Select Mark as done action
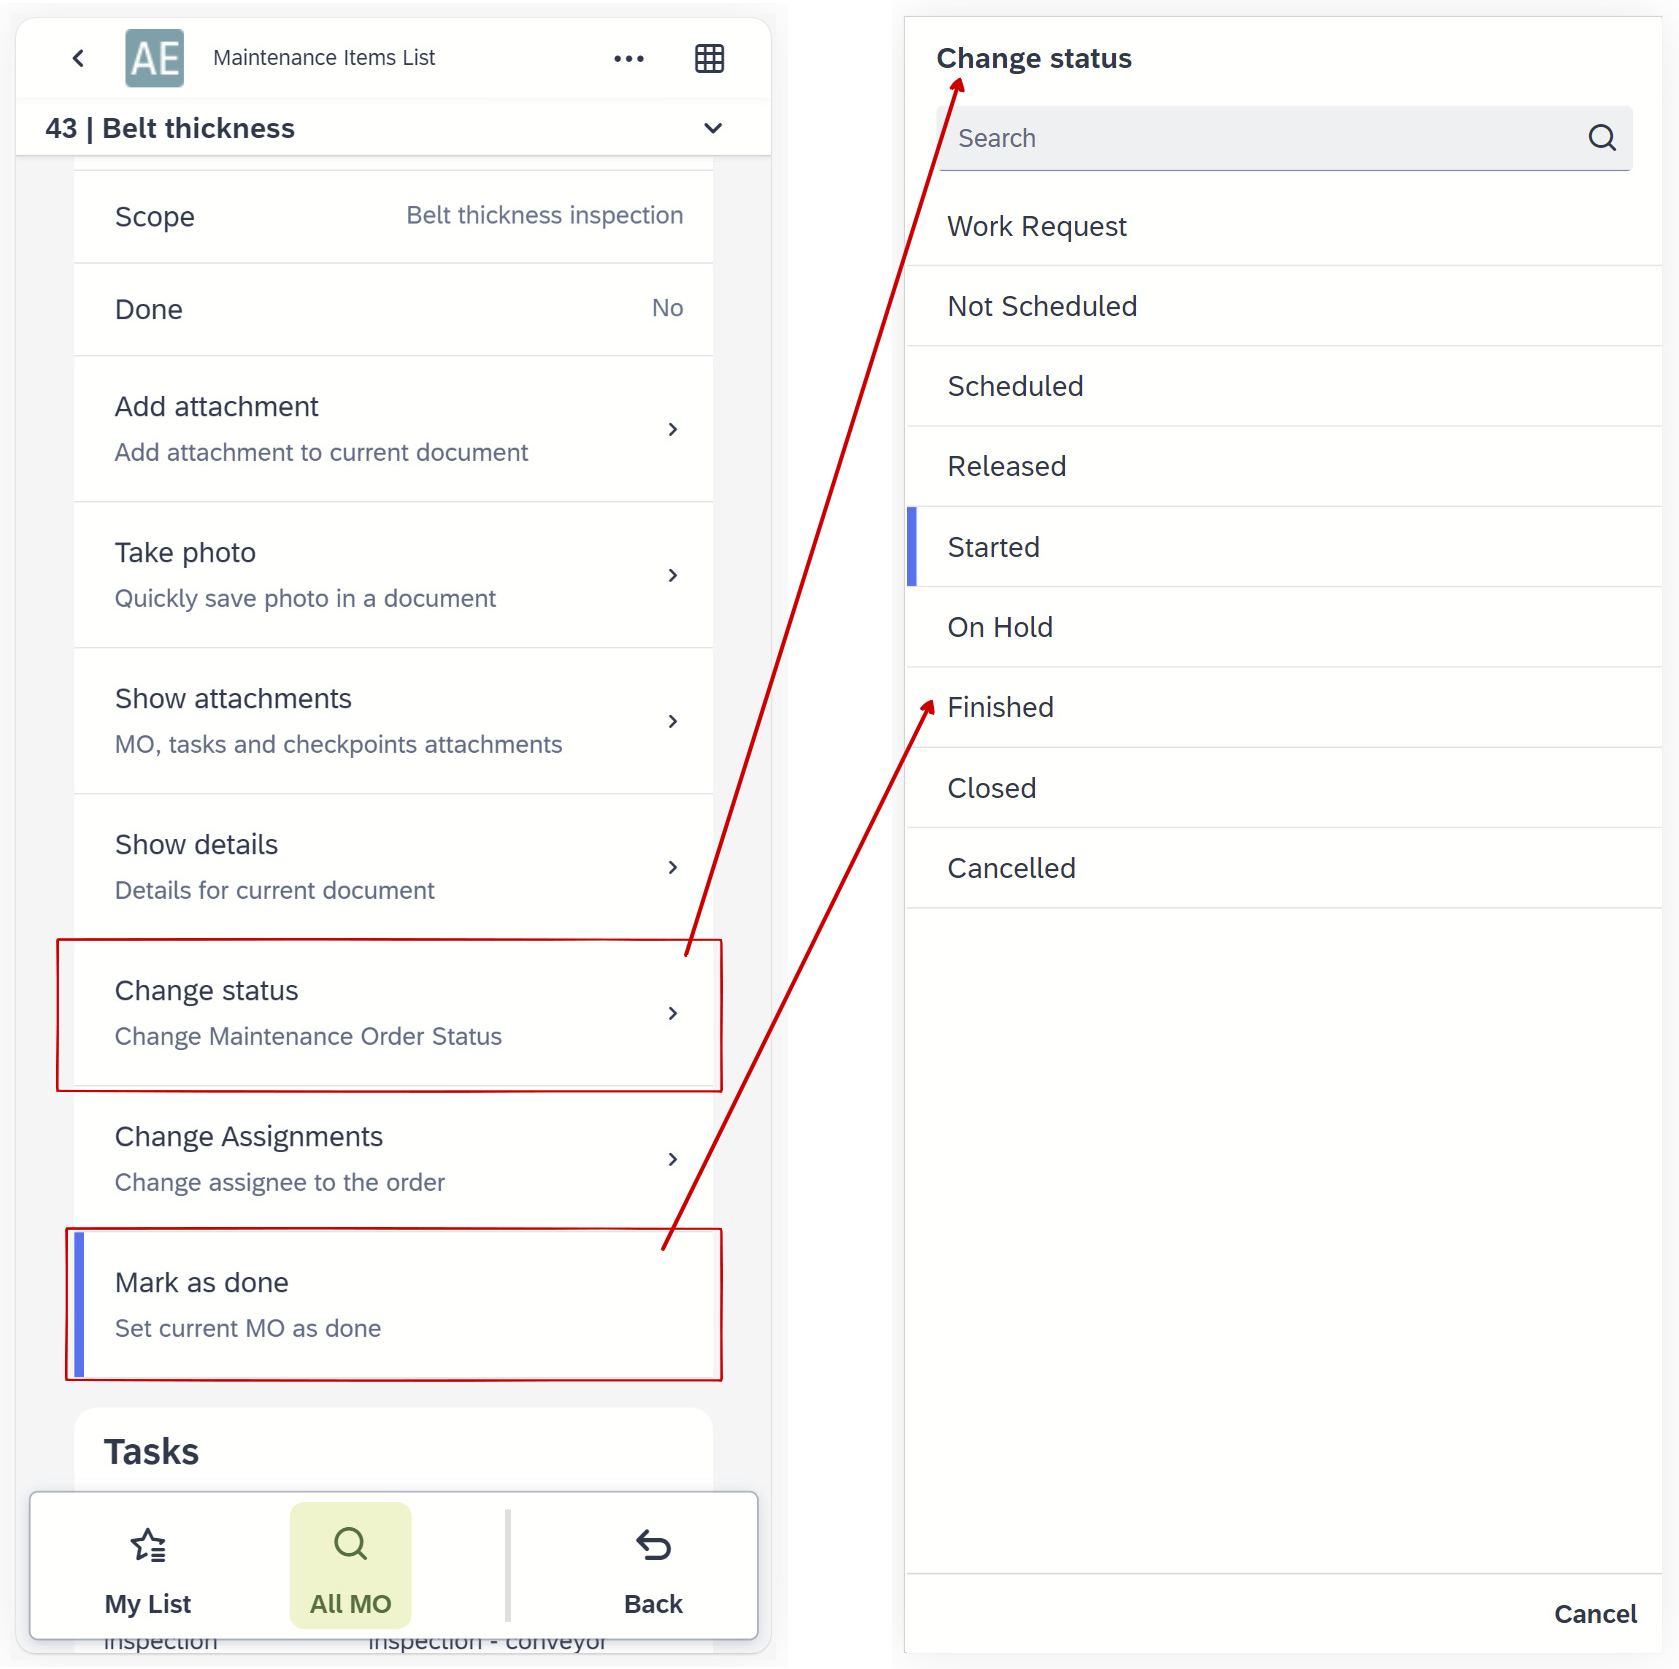 393,1305
